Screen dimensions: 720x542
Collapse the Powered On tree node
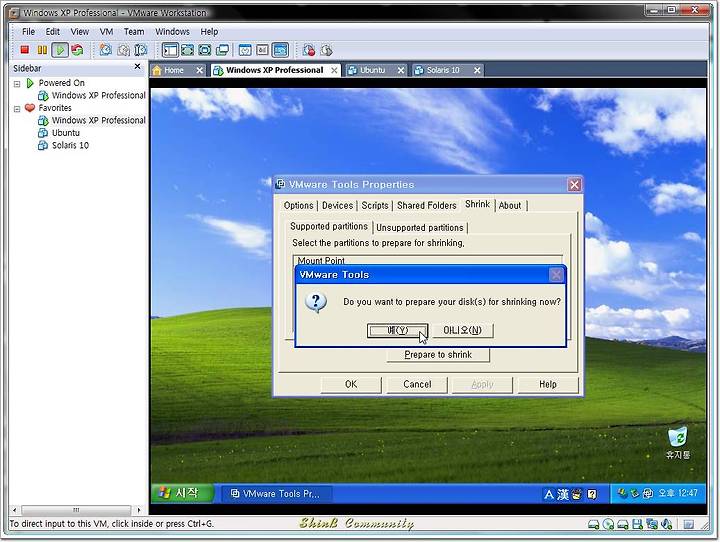tap(17, 84)
